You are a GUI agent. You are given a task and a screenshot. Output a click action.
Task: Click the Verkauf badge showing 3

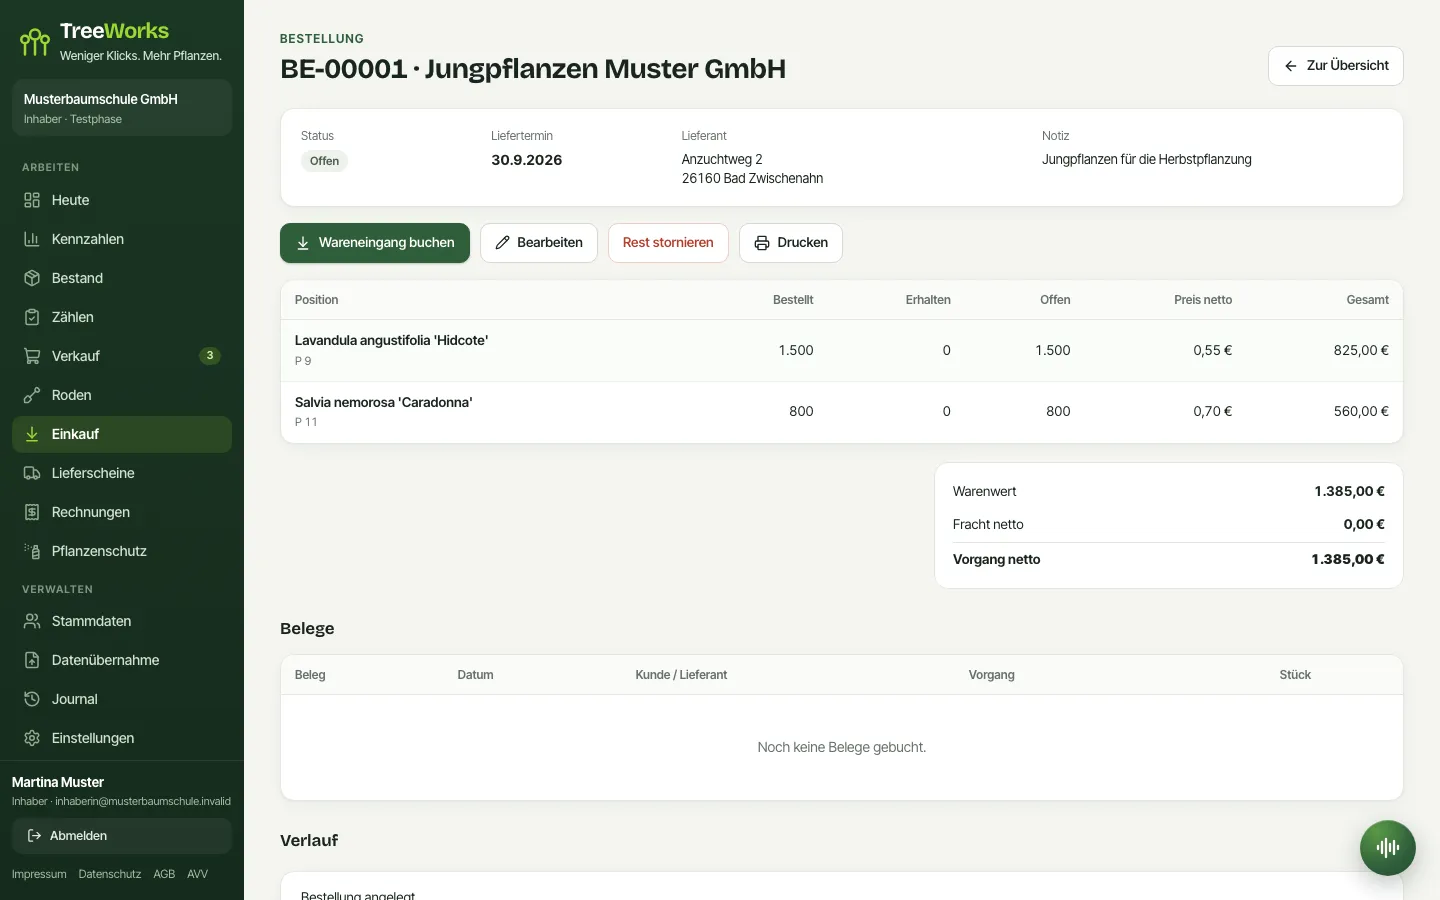210,356
